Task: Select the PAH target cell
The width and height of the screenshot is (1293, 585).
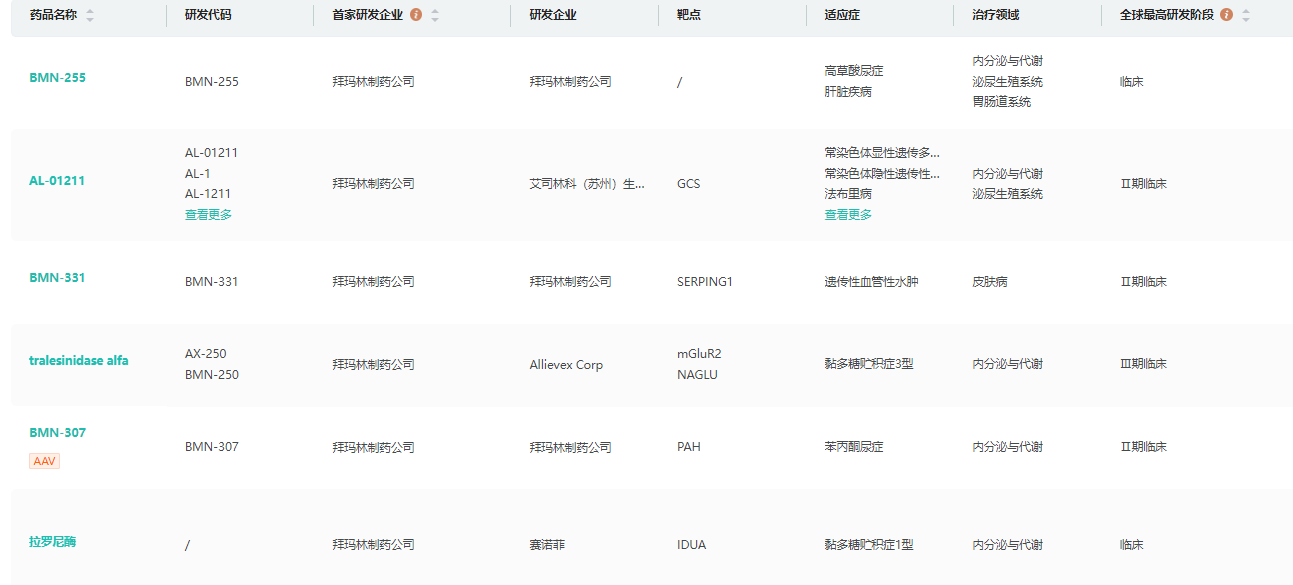Action: [x=689, y=447]
